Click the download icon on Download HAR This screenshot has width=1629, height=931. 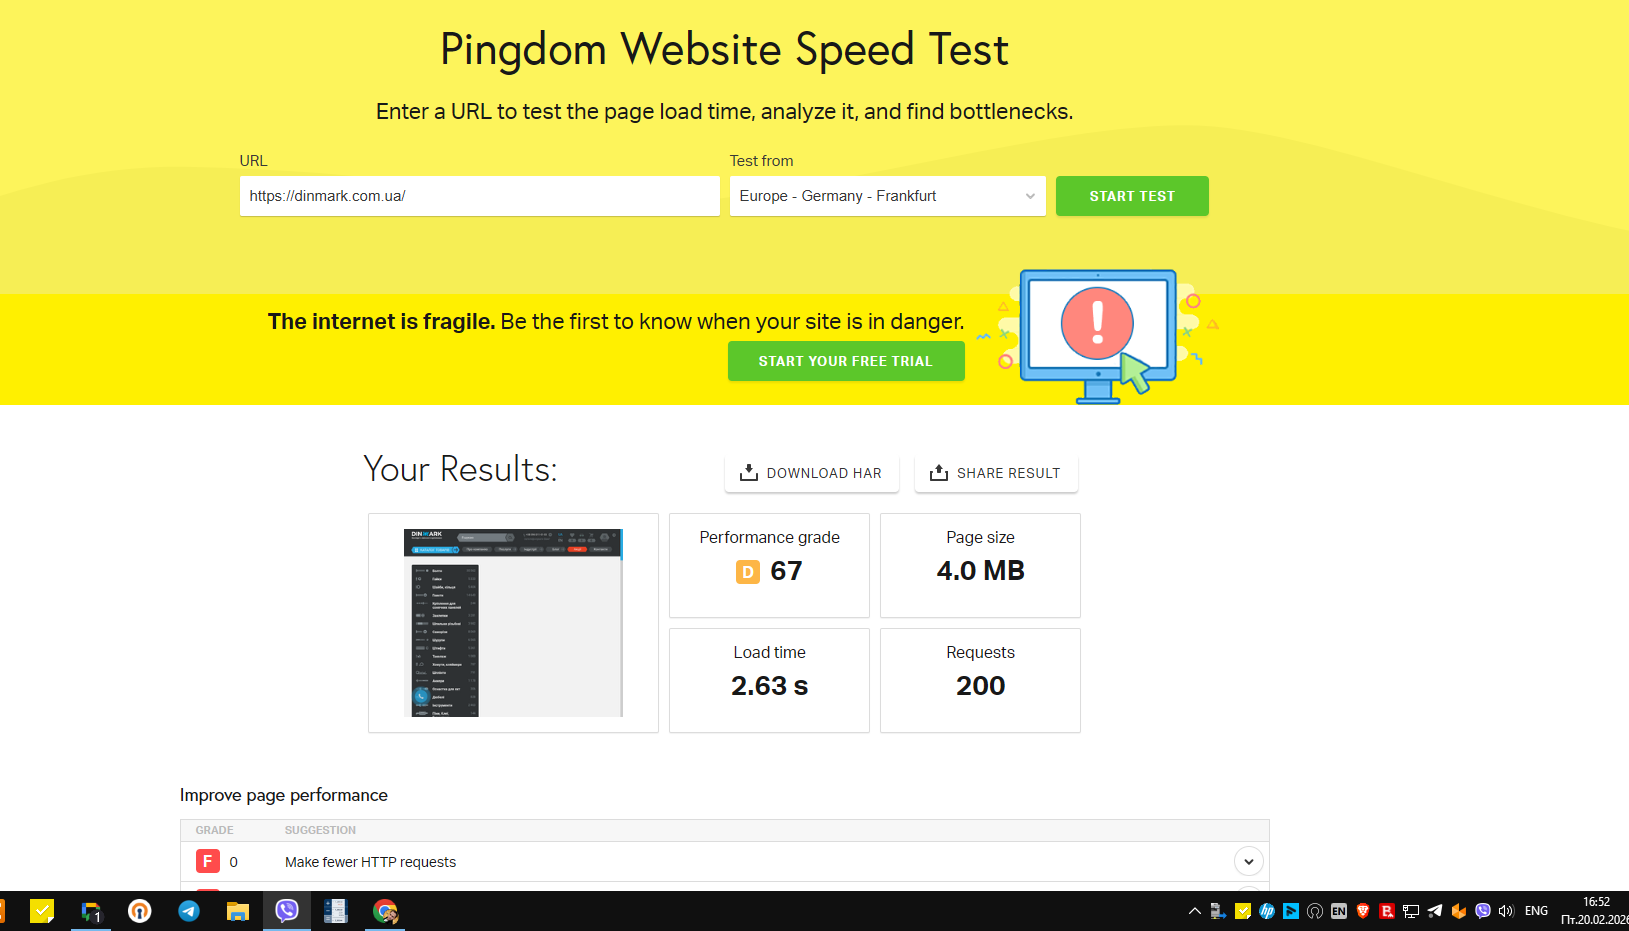point(748,473)
